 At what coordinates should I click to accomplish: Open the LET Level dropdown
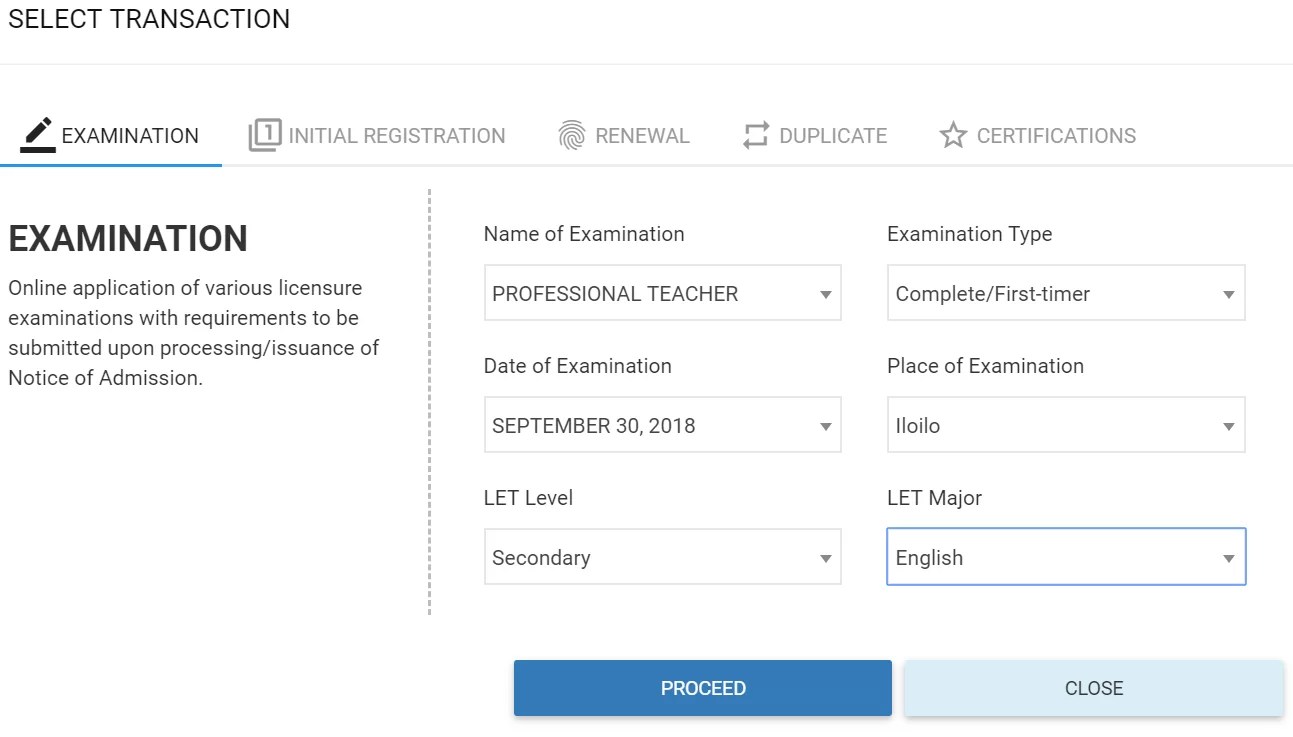coord(662,557)
